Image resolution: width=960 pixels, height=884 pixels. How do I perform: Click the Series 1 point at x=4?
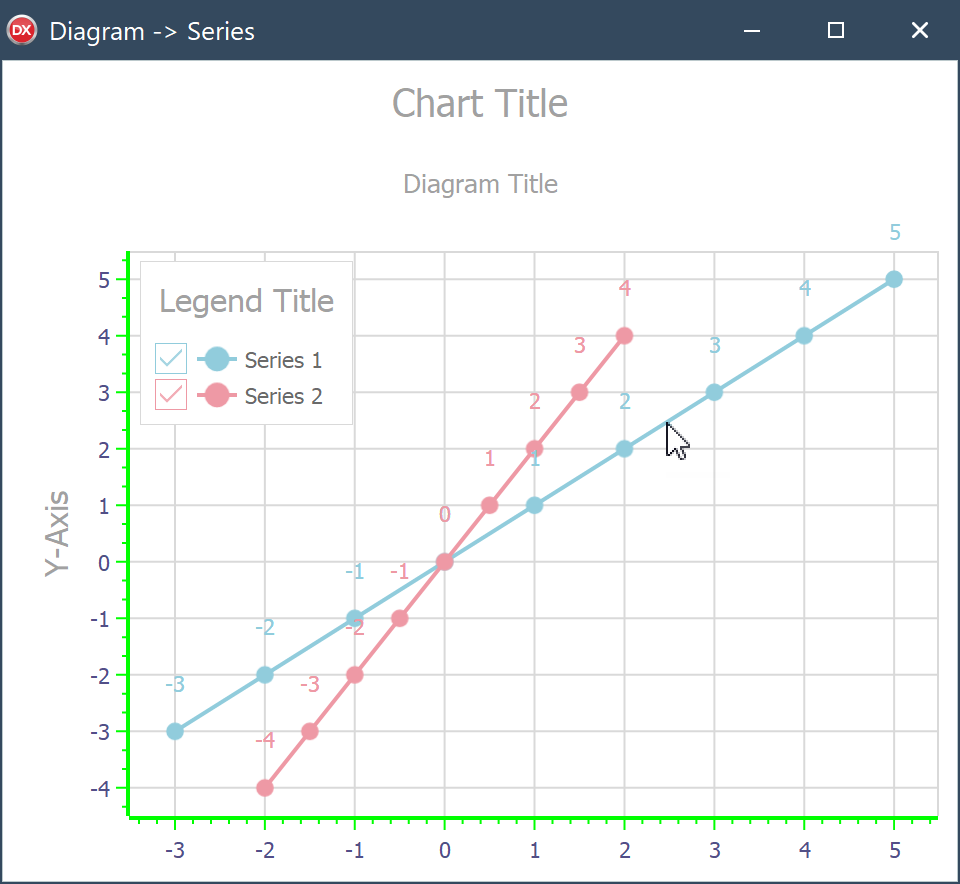[804, 335]
